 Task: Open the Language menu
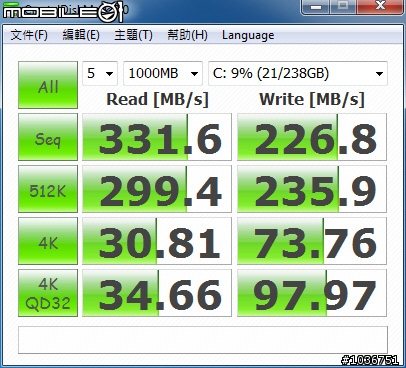[x=248, y=35]
